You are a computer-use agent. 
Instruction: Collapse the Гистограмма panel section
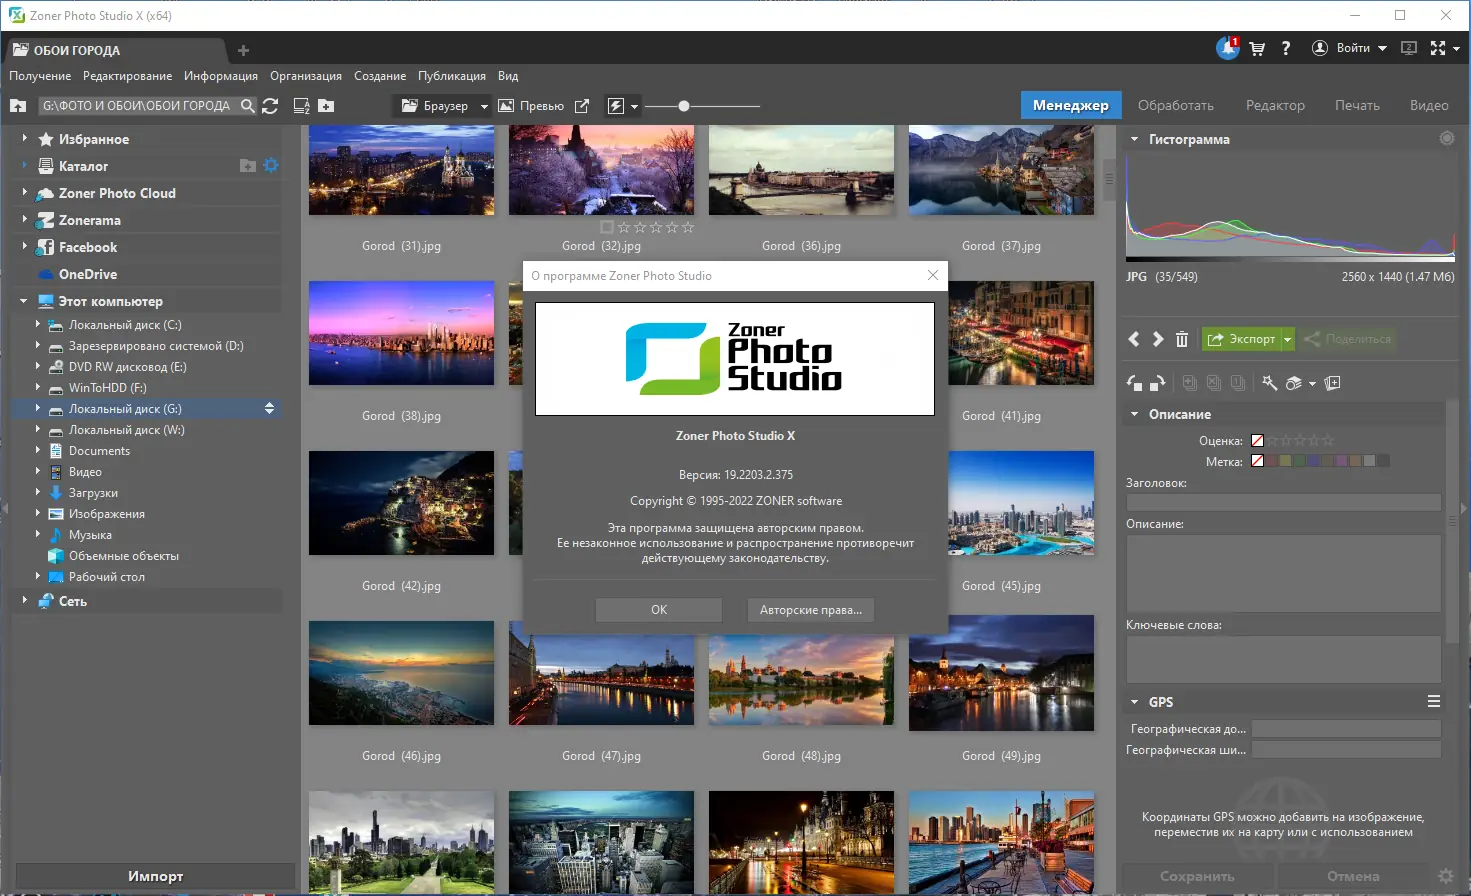(x=1134, y=139)
